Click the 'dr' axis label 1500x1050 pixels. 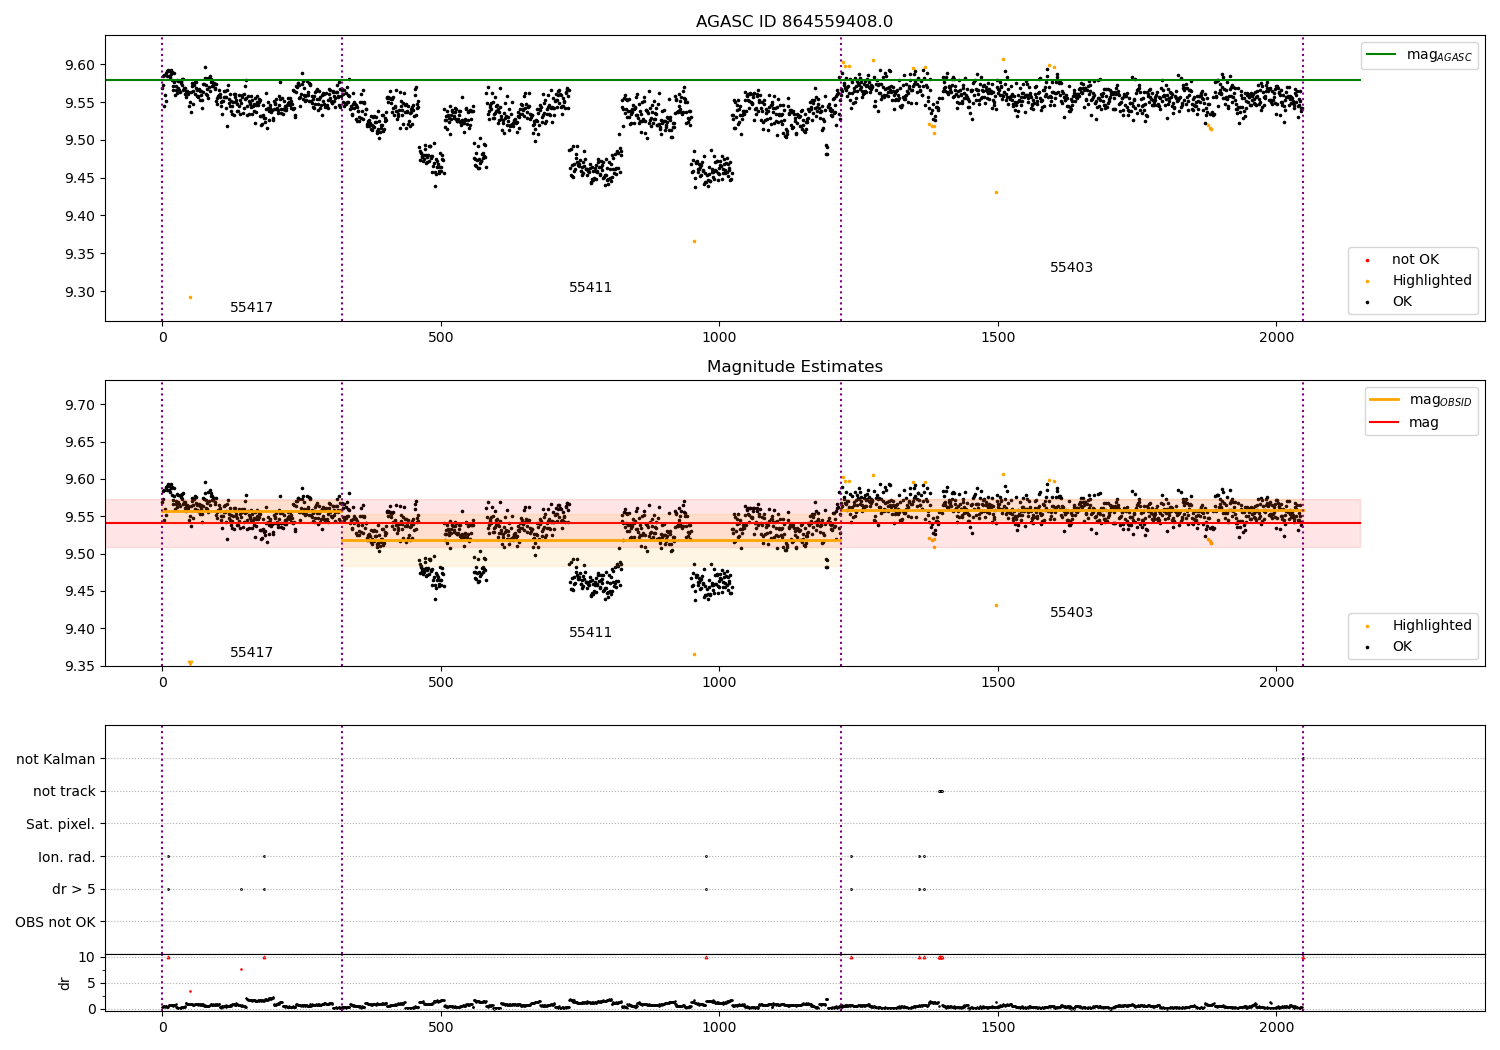pyautogui.click(x=65, y=983)
